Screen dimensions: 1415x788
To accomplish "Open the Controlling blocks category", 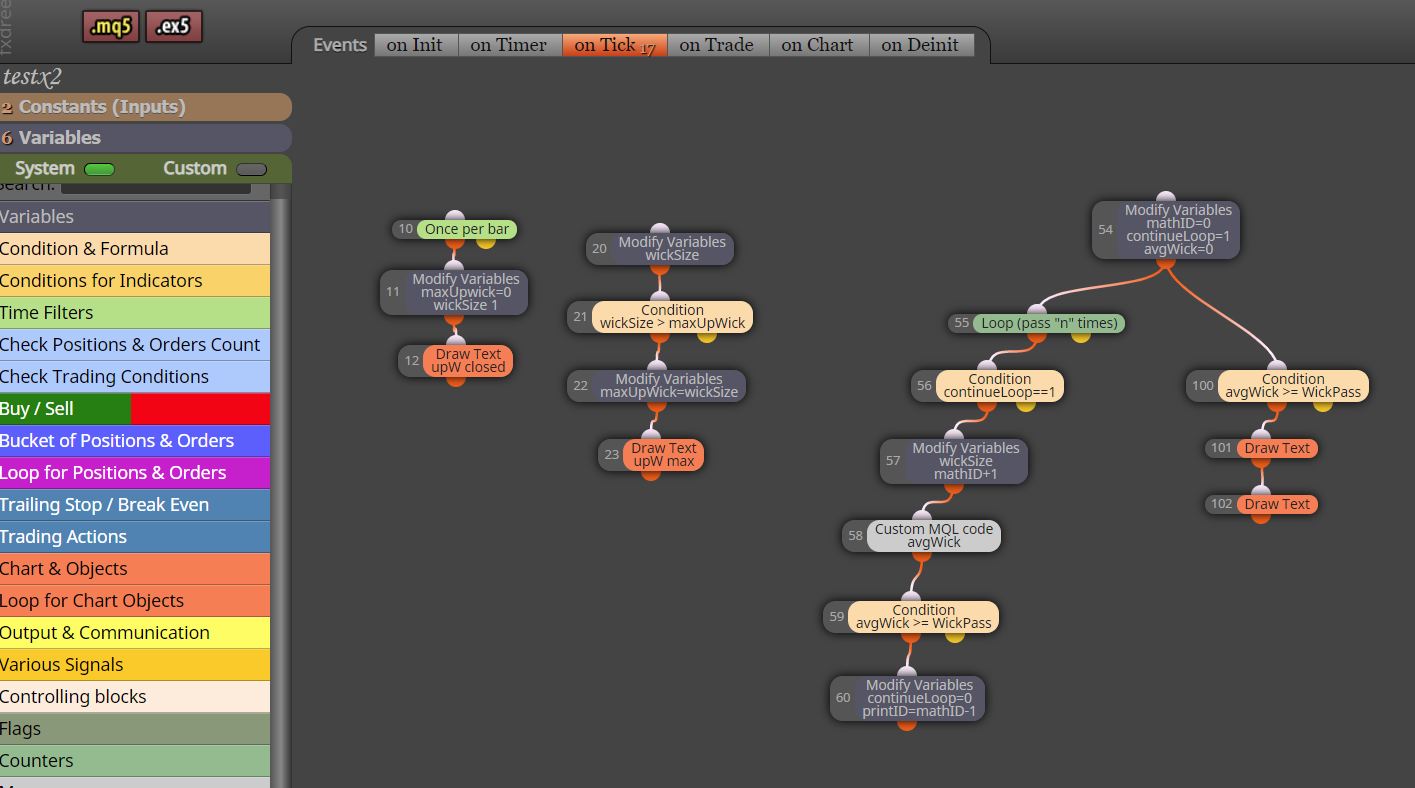I will click(135, 697).
